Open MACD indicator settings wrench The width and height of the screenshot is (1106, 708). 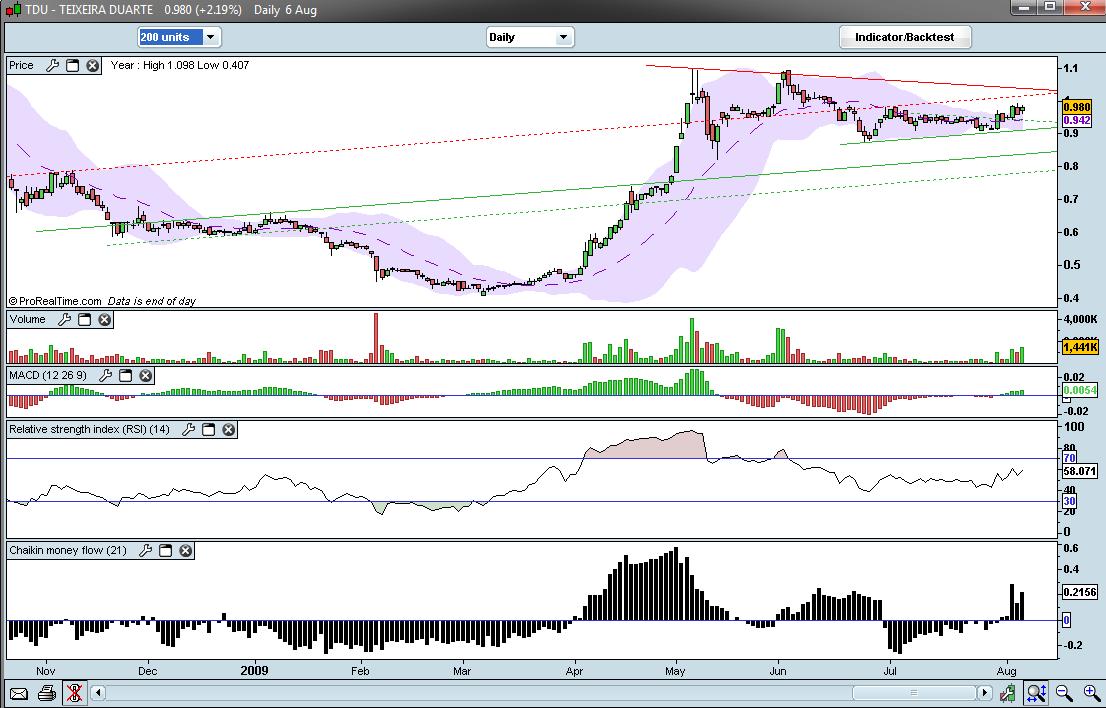pos(105,375)
